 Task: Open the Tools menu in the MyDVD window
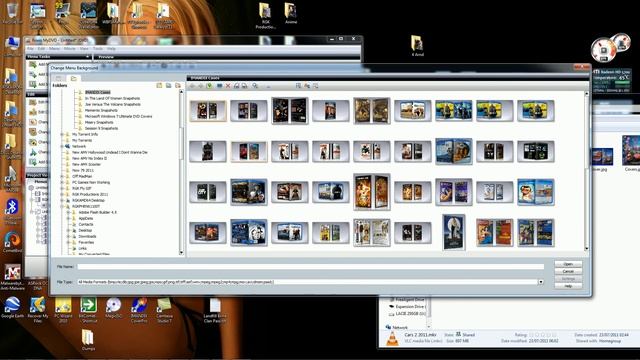pyautogui.click(x=98, y=49)
